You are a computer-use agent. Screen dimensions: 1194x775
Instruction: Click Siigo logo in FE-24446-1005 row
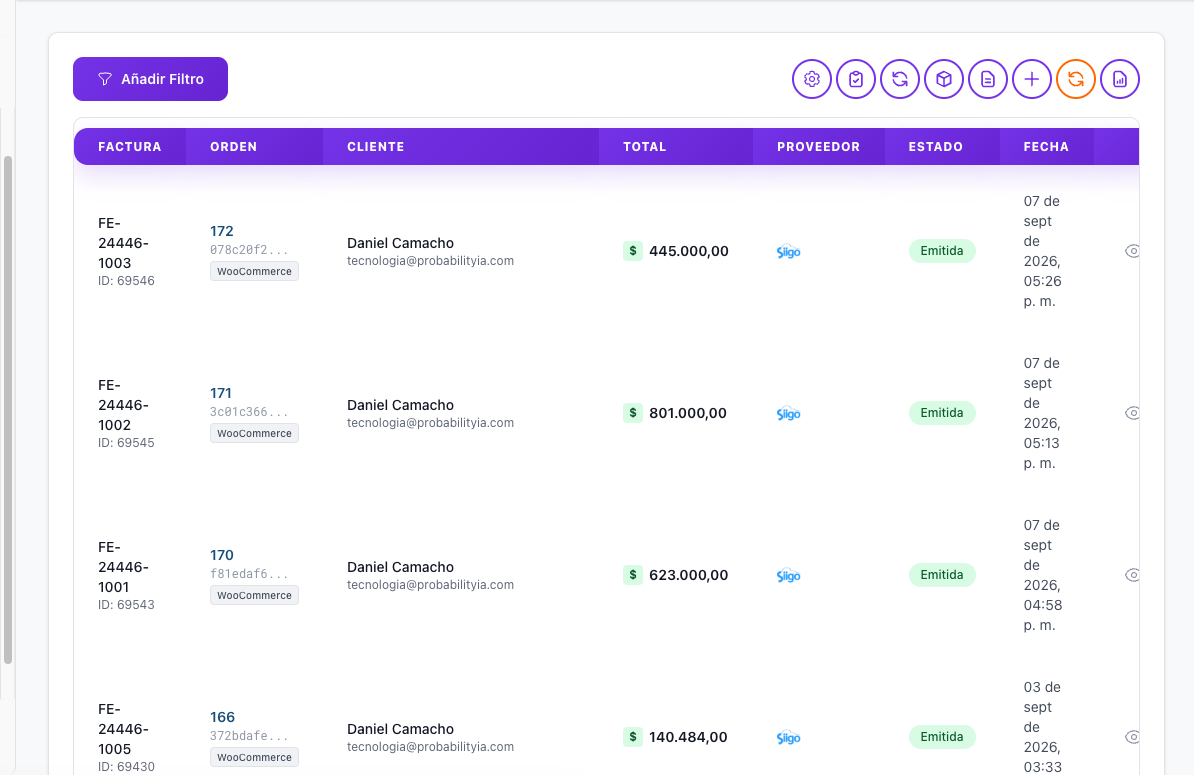point(789,738)
